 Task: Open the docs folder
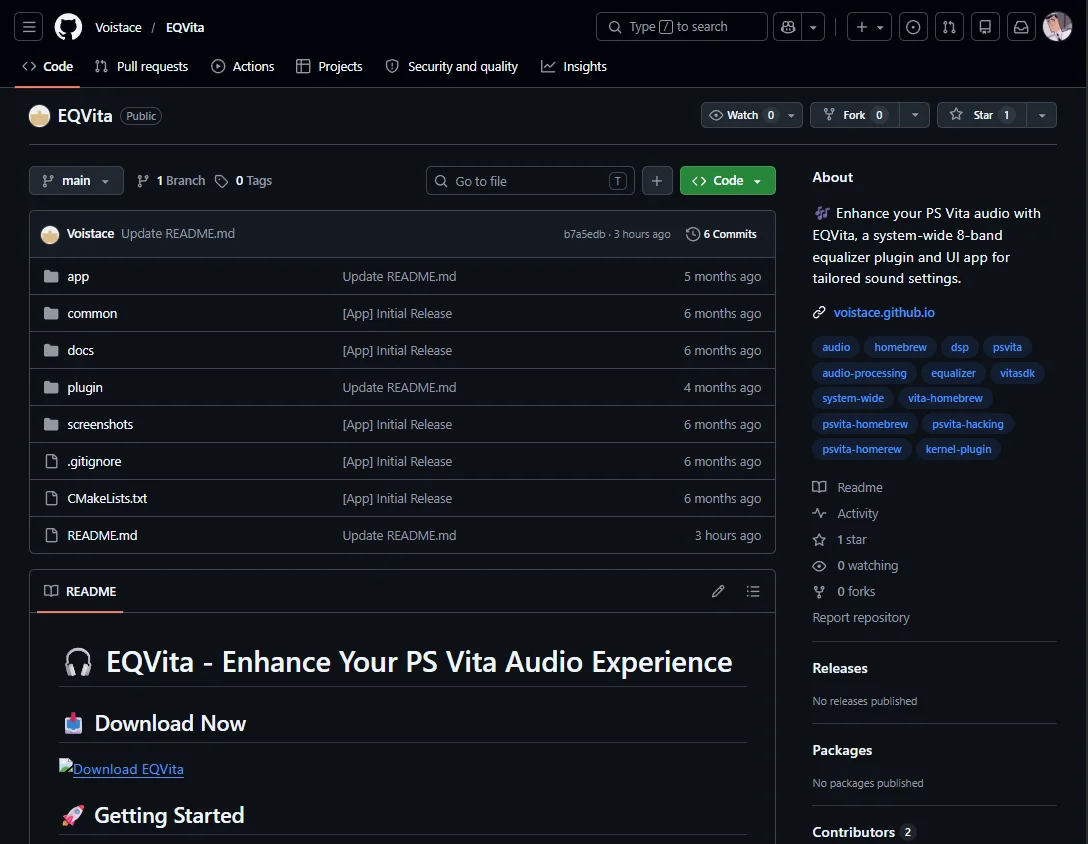tap(80, 351)
